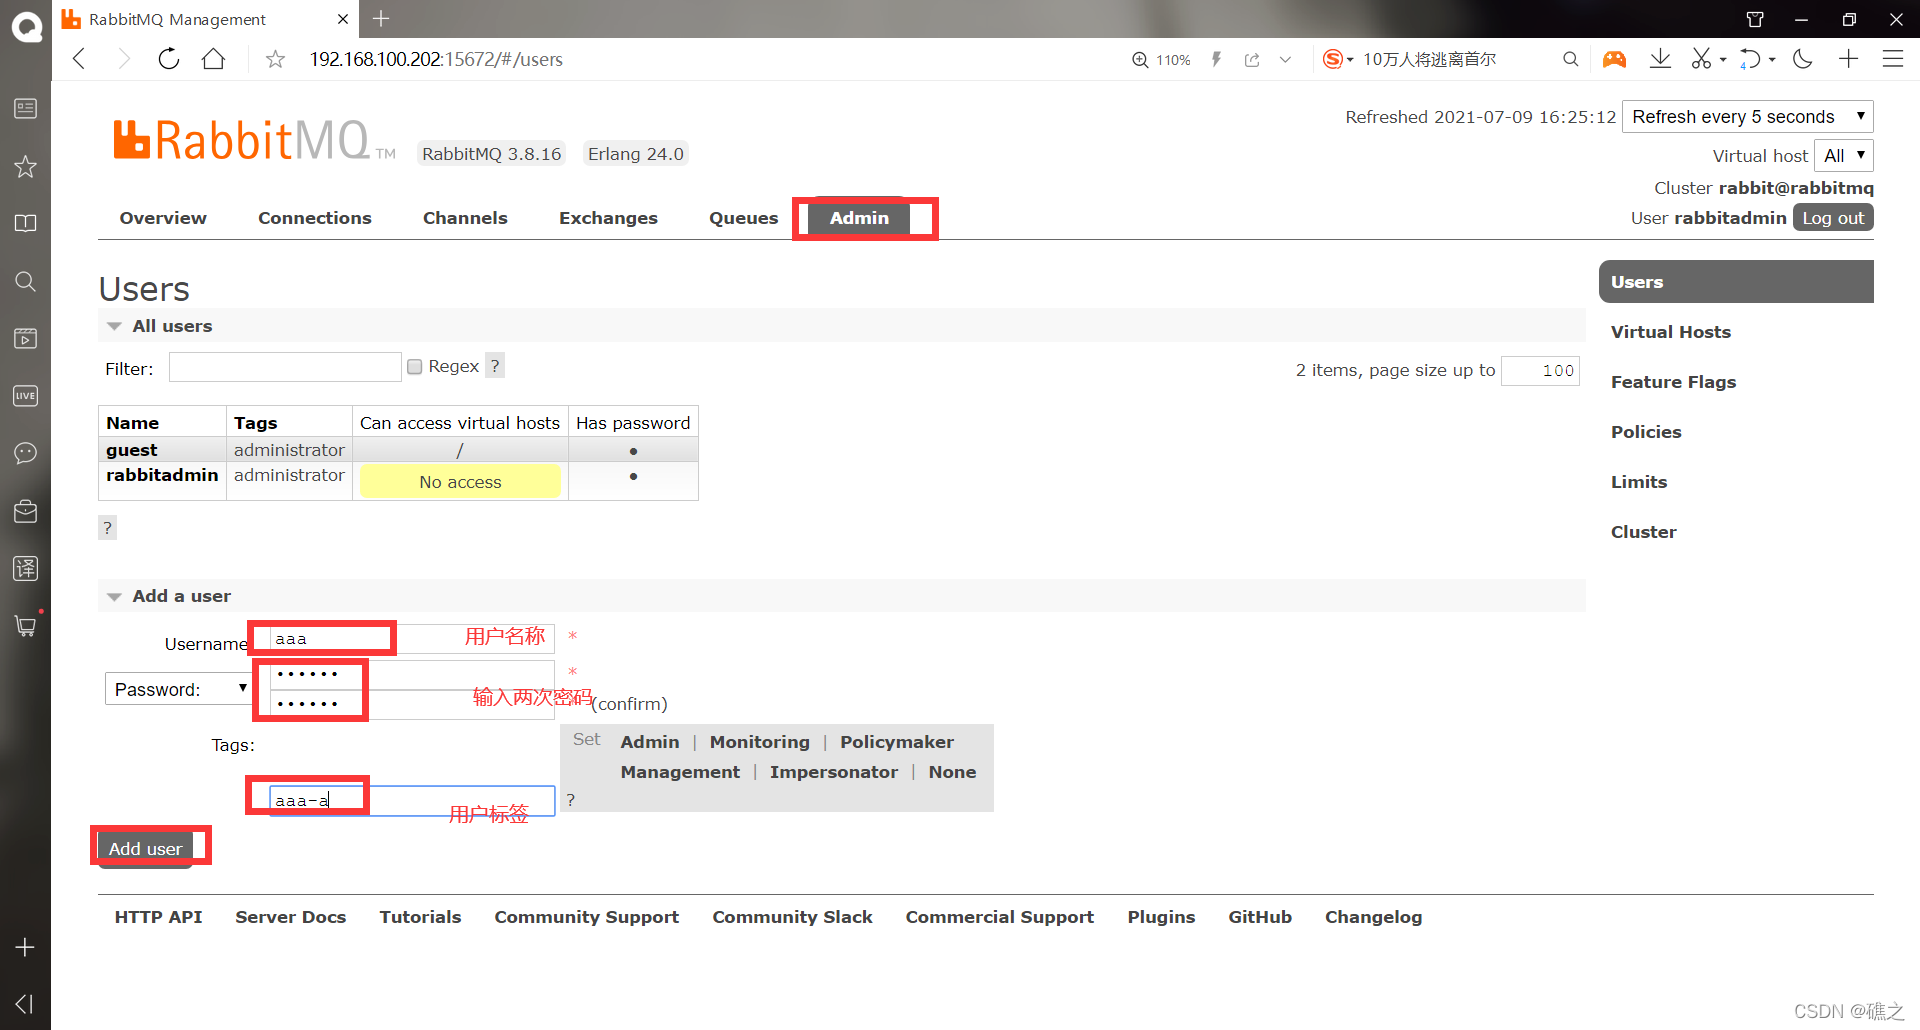Open the Server Docs link
The height and width of the screenshot is (1030, 1920).
tap(290, 916)
